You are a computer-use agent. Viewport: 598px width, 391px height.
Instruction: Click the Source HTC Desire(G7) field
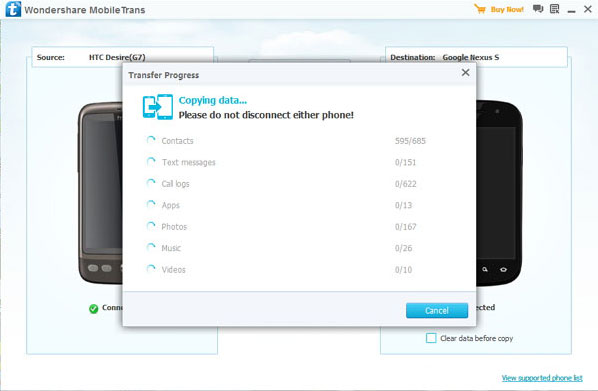point(122,57)
